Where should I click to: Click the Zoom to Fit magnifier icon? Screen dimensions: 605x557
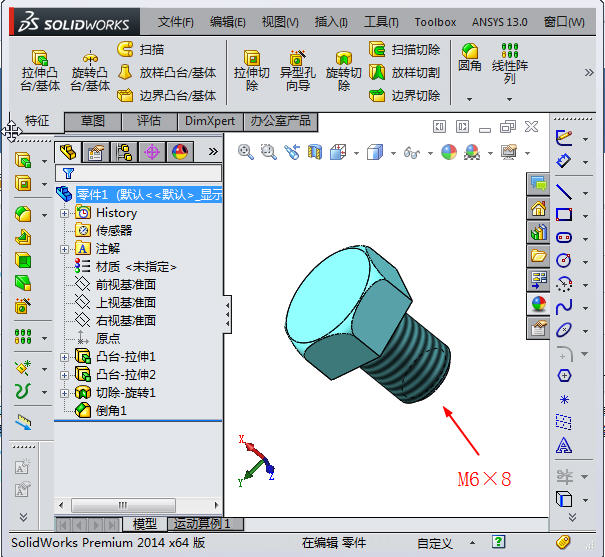[x=246, y=152]
